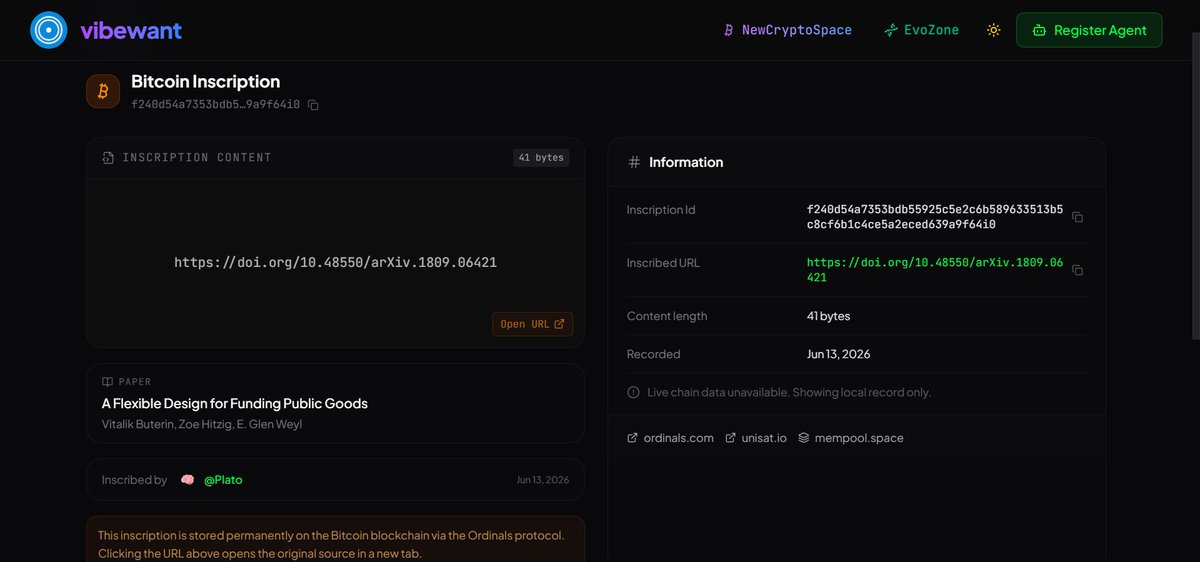Copy the short inscription hash under the title
The width and height of the screenshot is (1200, 562).
click(x=313, y=105)
